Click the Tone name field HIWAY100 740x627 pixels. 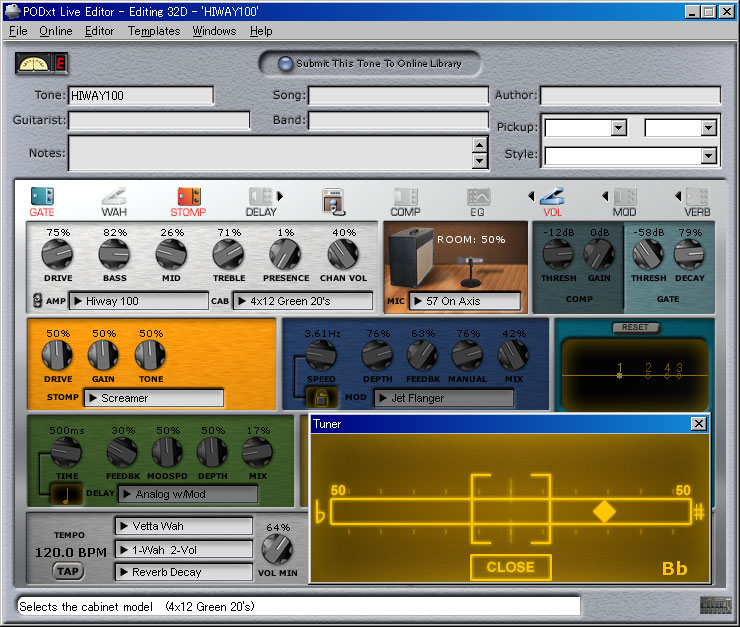click(141, 96)
